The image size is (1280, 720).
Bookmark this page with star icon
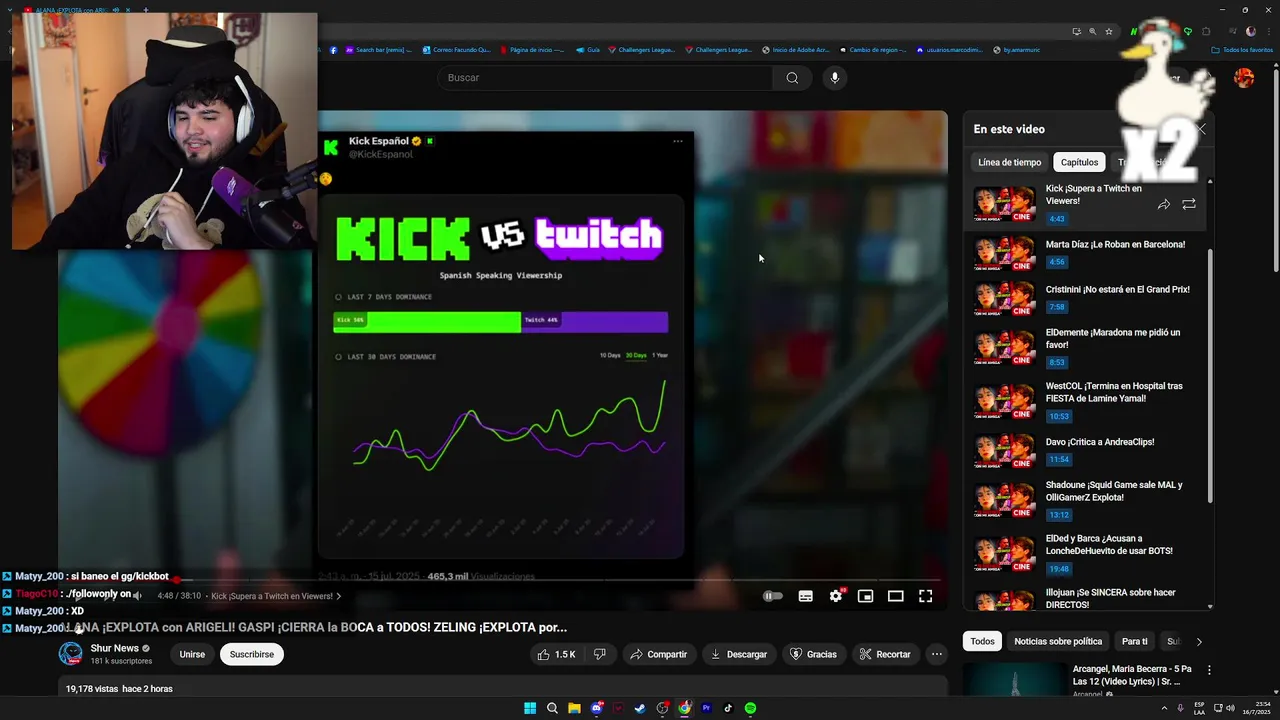tap(1109, 31)
